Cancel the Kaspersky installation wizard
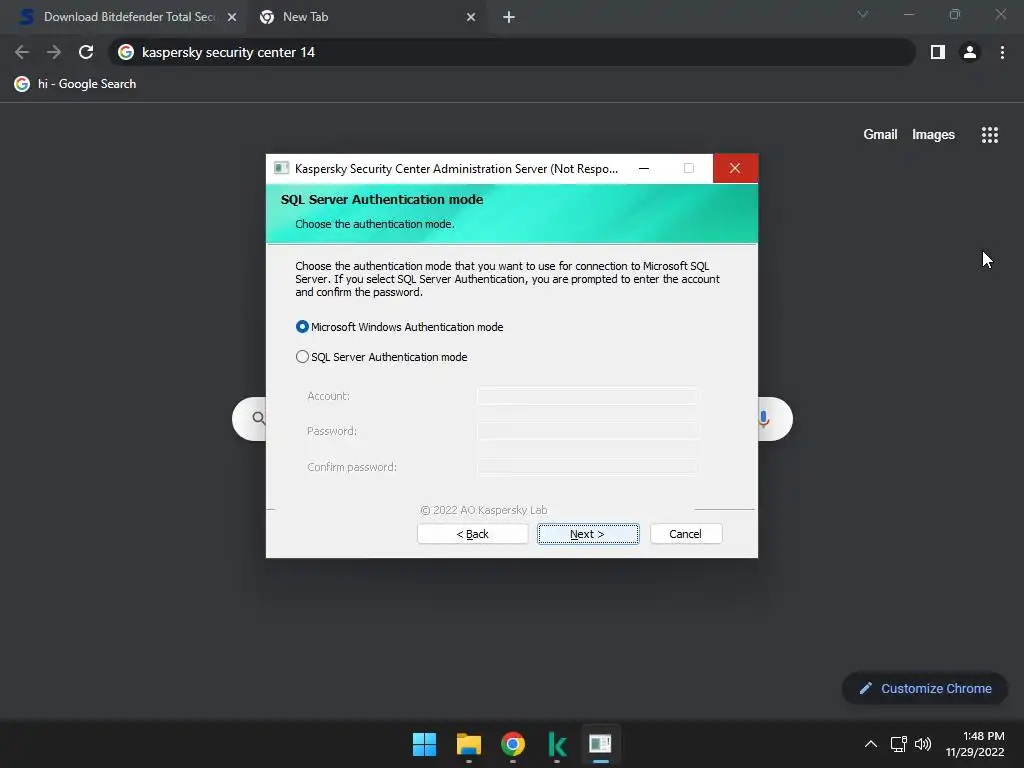 click(x=686, y=534)
